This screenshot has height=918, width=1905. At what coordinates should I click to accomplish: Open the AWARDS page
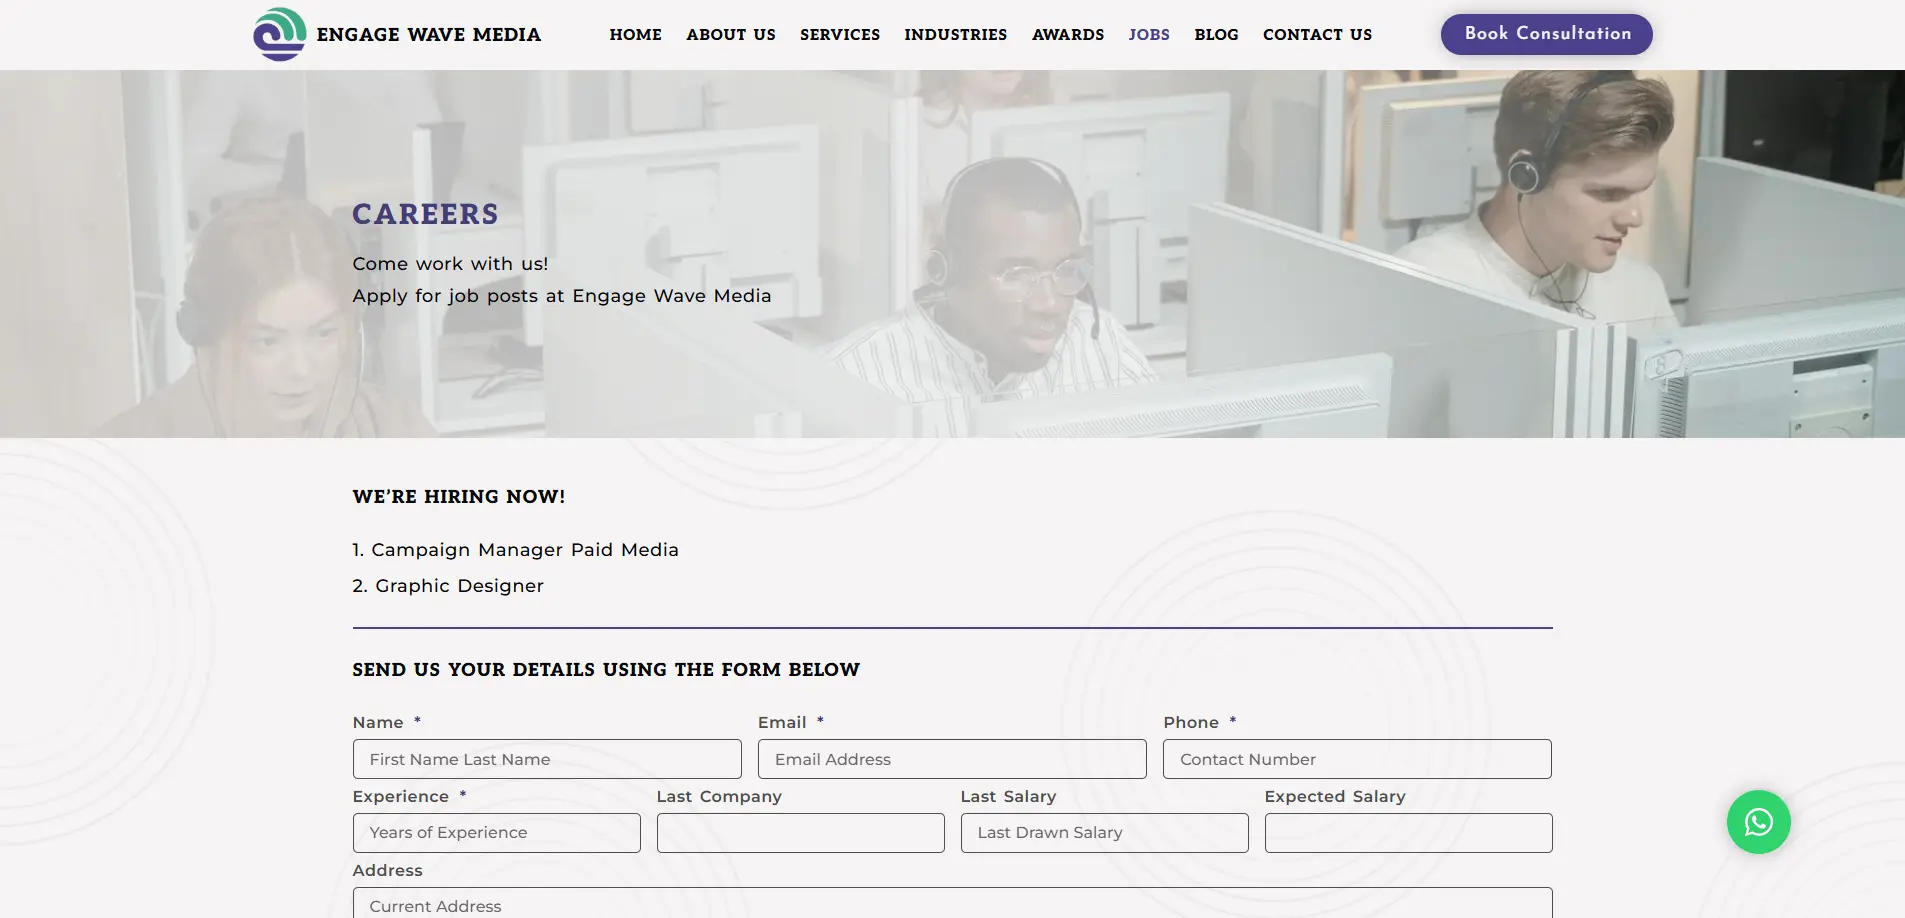[x=1068, y=35]
